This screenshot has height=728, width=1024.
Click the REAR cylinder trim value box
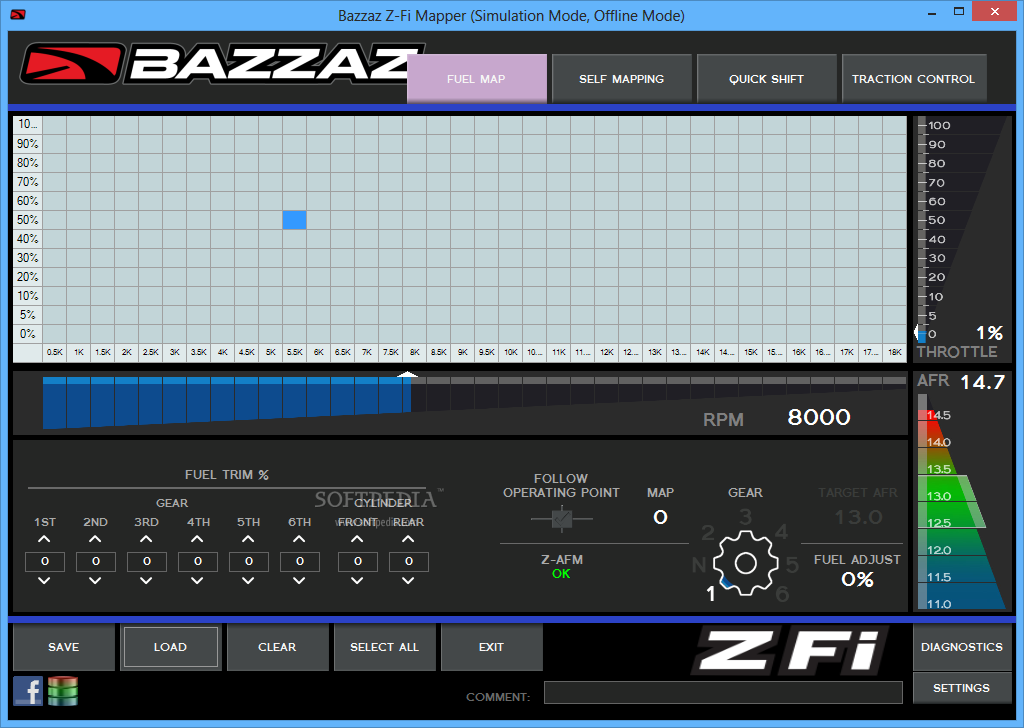coord(409,562)
